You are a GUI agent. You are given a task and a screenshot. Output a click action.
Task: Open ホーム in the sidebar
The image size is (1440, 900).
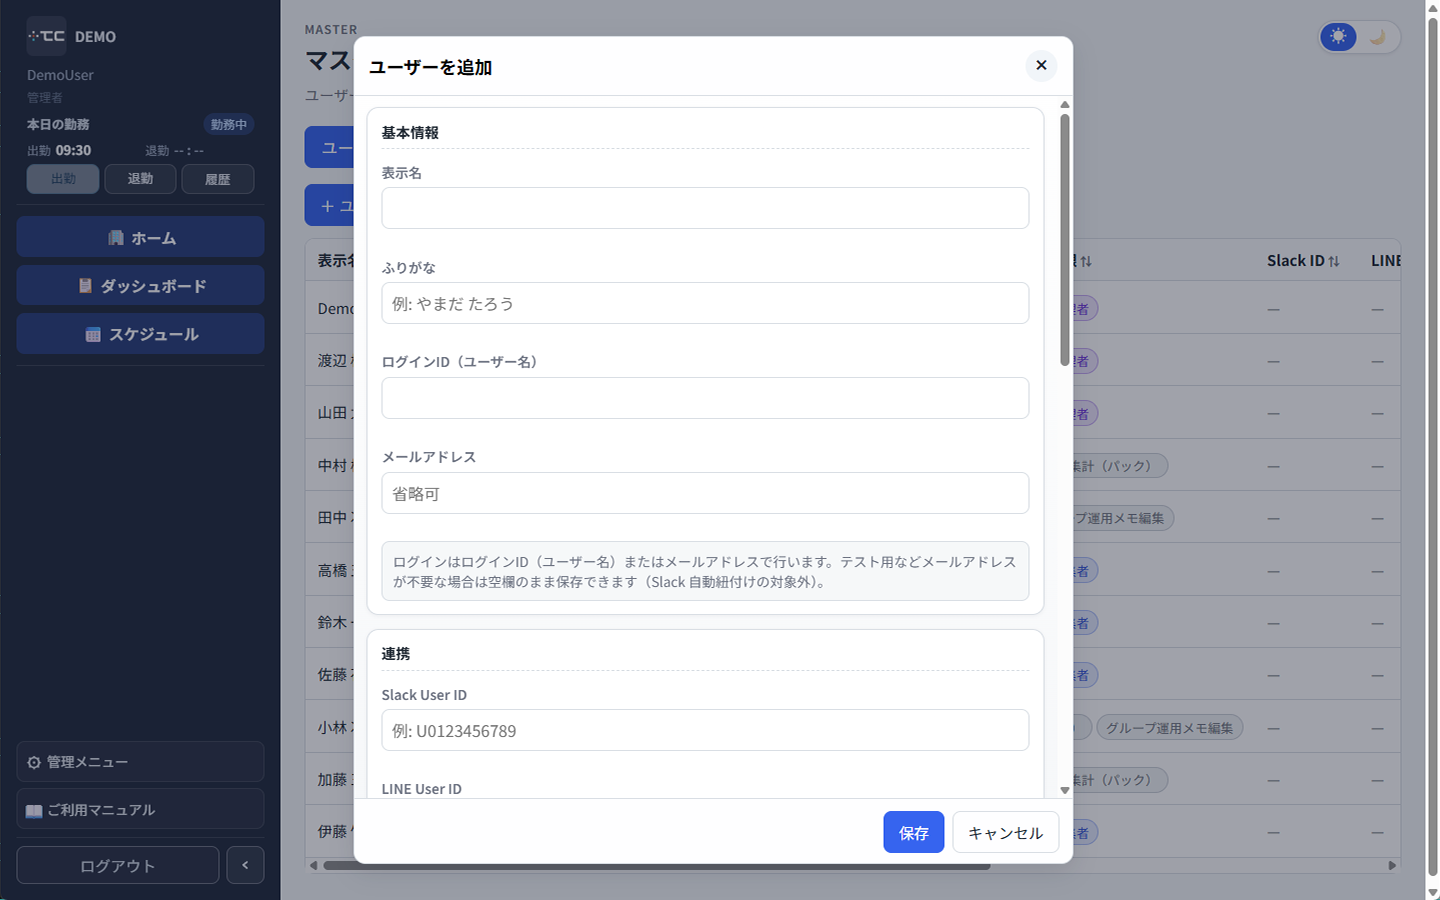click(x=140, y=237)
